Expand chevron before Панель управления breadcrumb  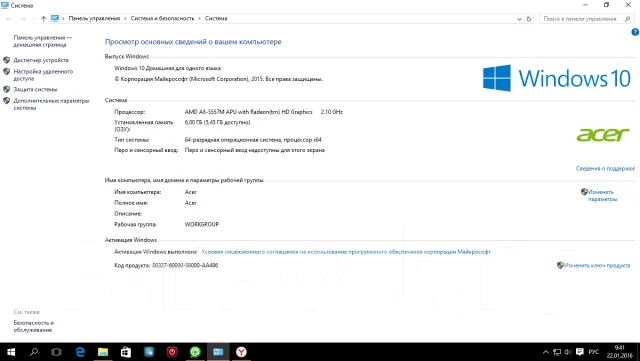point(63,18)
